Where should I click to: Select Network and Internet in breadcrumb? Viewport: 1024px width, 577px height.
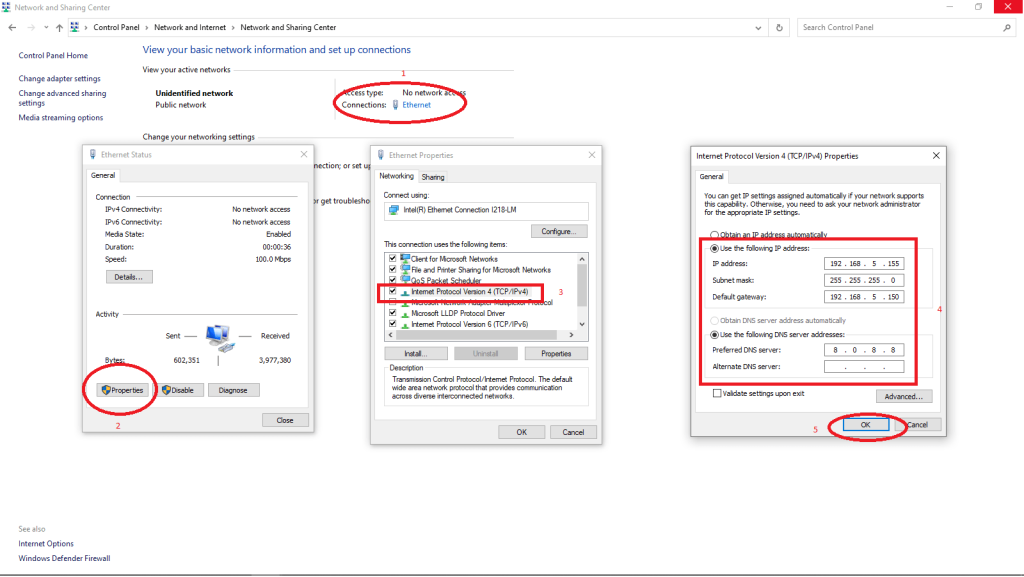(190, 27)
